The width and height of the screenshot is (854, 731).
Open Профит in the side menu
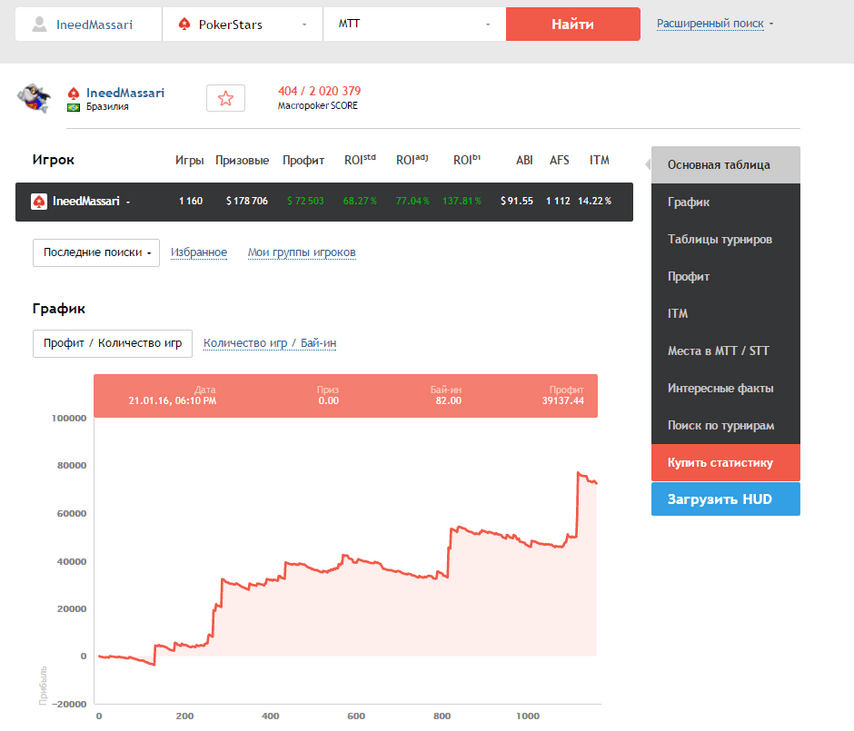click(x=725, y=276)
